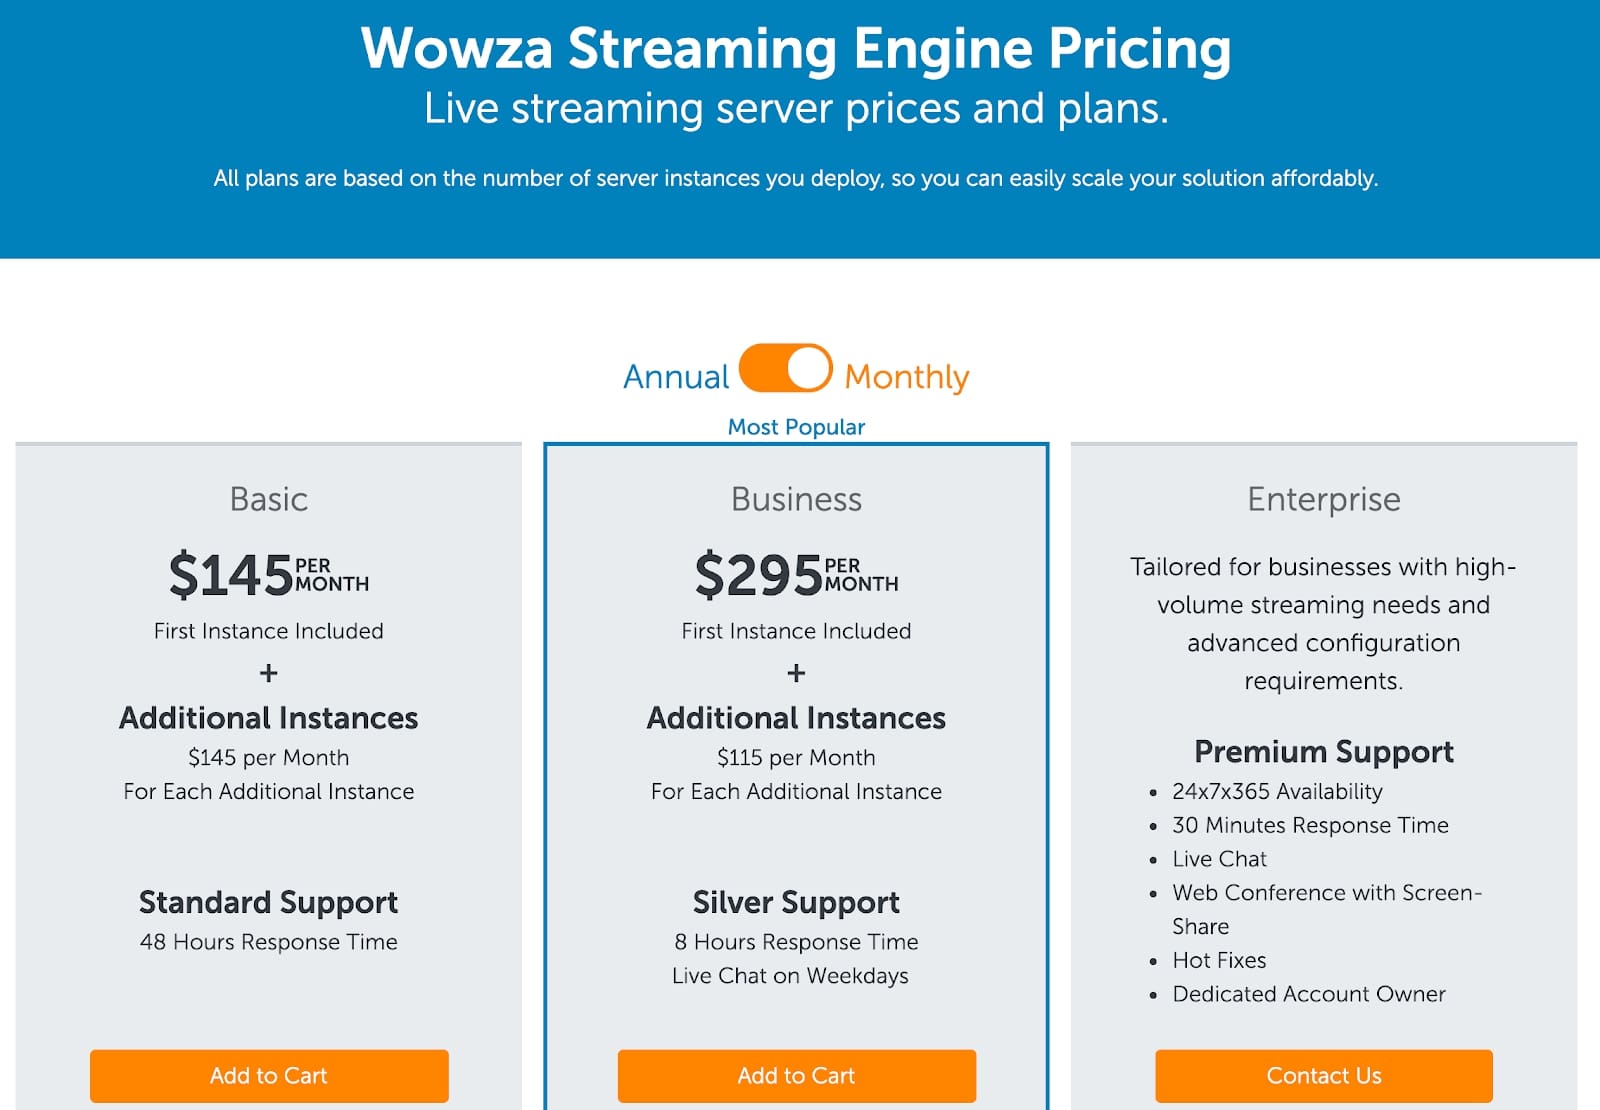Add the Business plan to cart

point(796,1076)
